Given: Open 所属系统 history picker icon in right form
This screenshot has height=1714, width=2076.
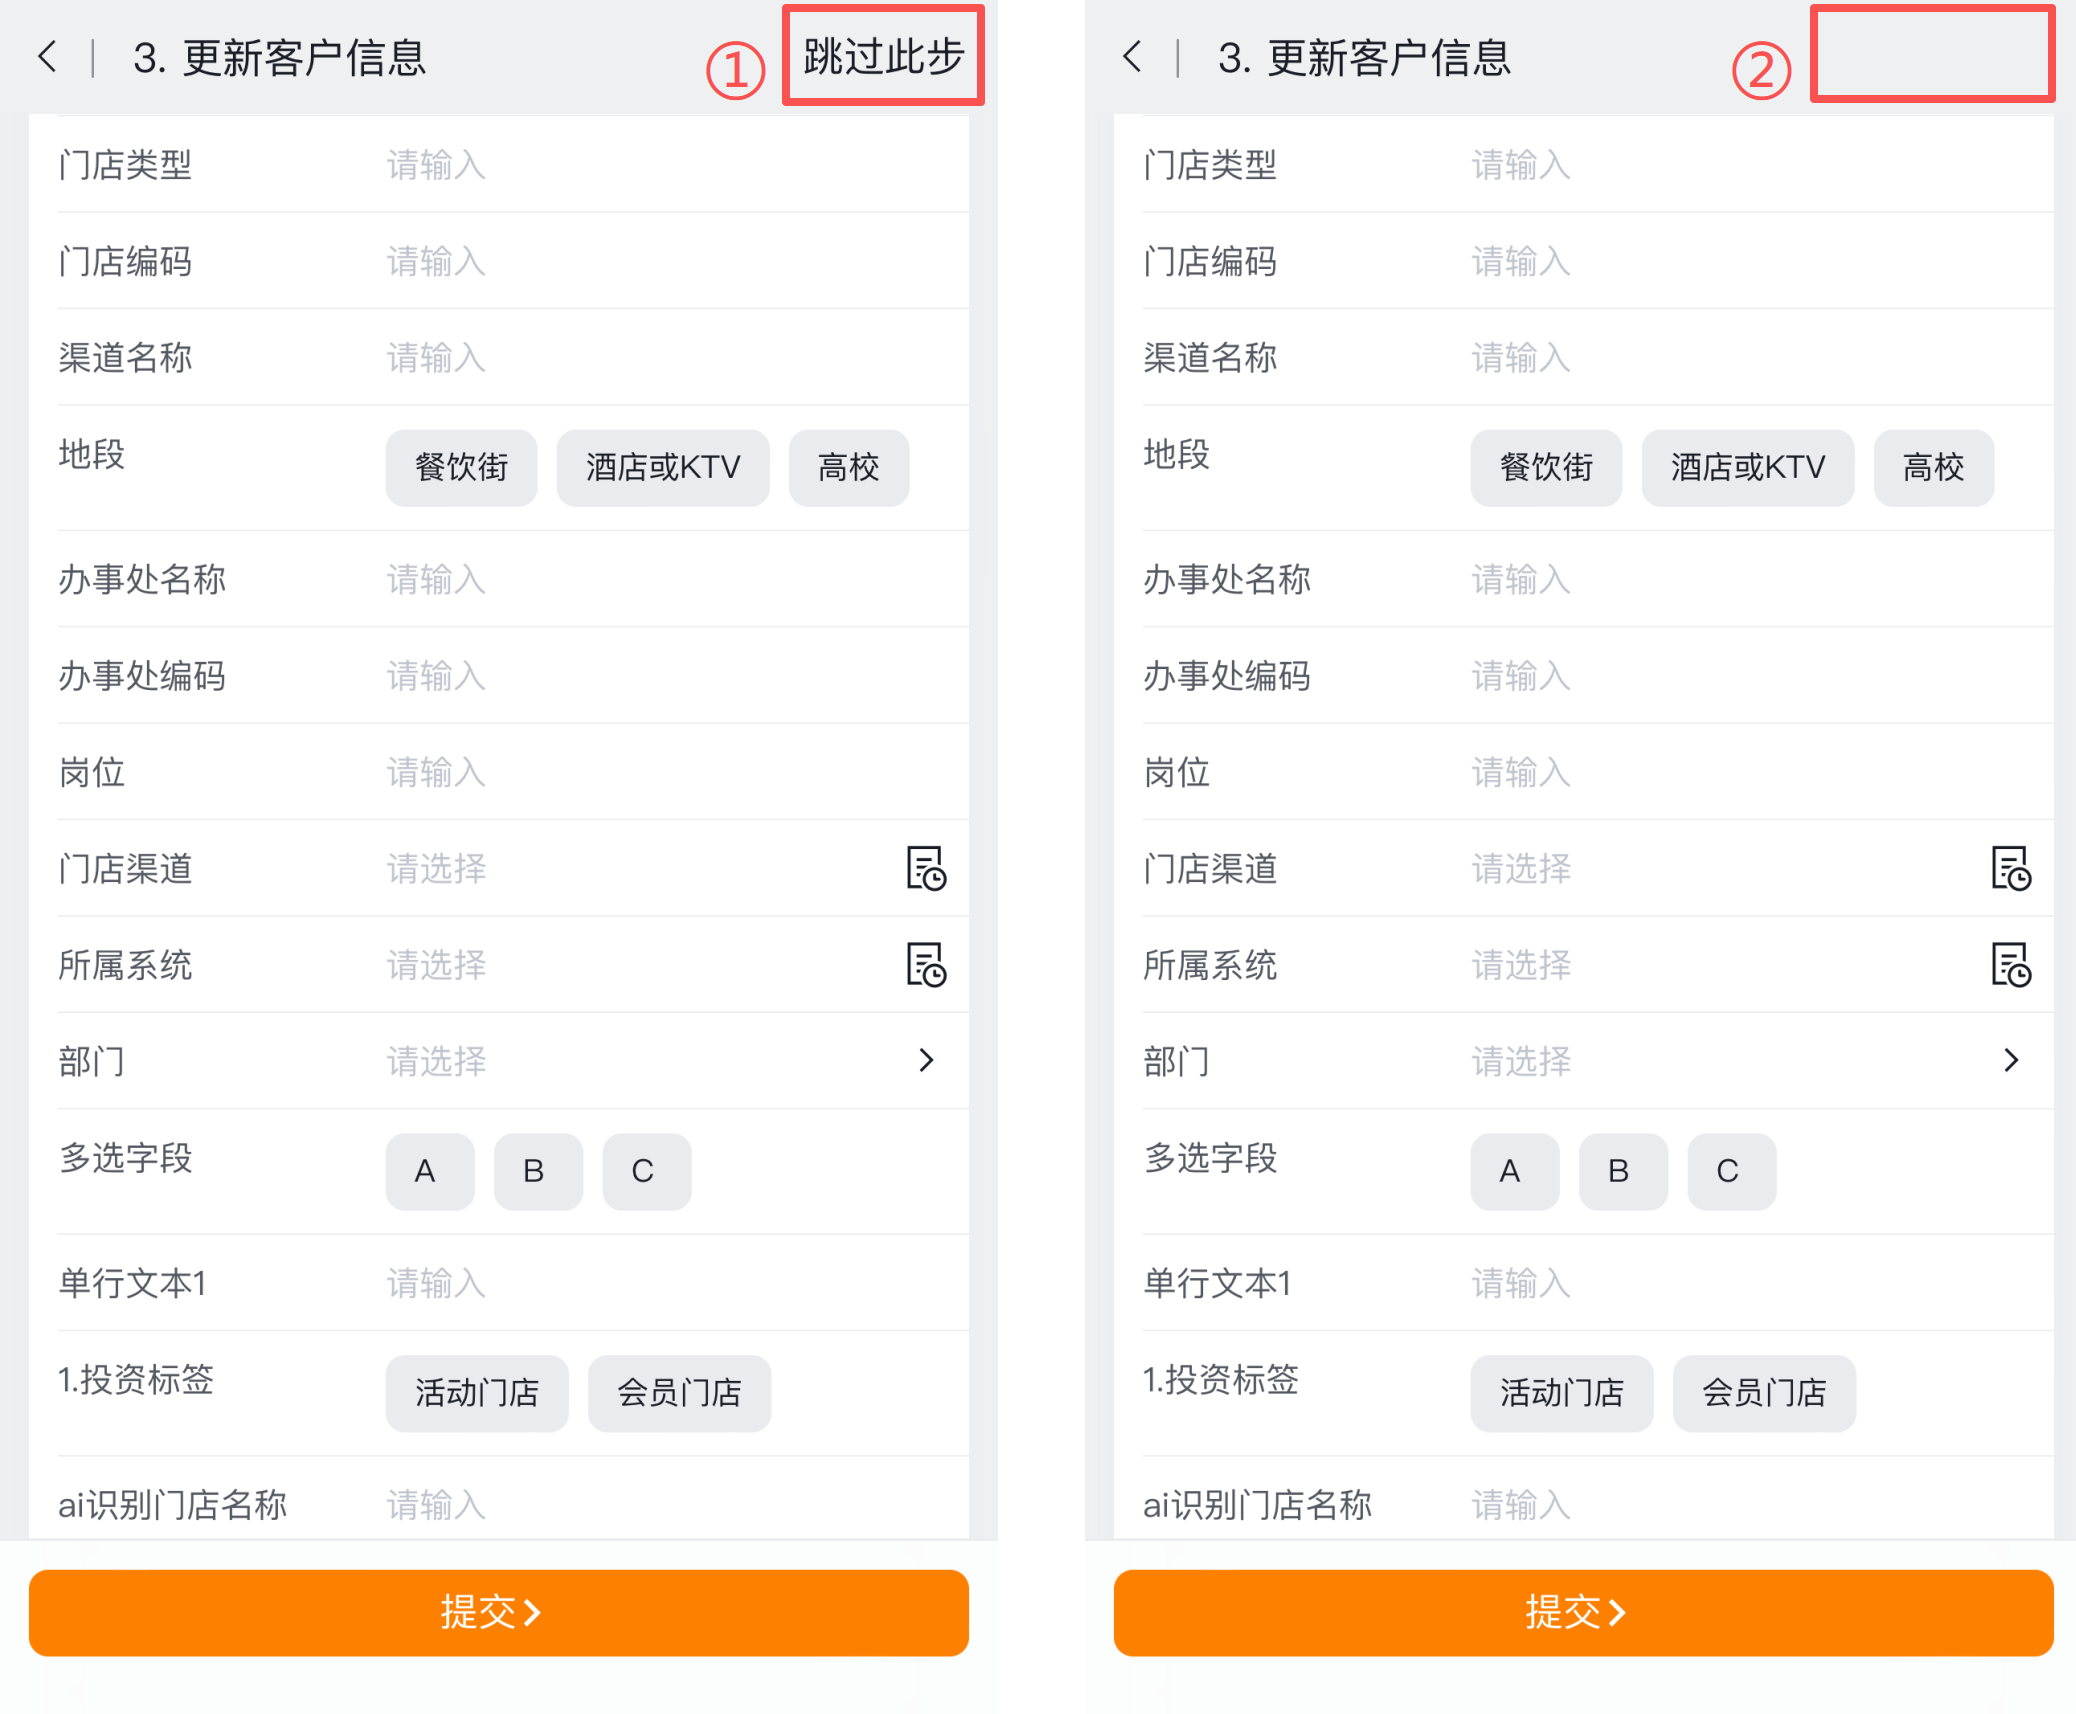Looking at the screenshot, I should pos(2011,965).
